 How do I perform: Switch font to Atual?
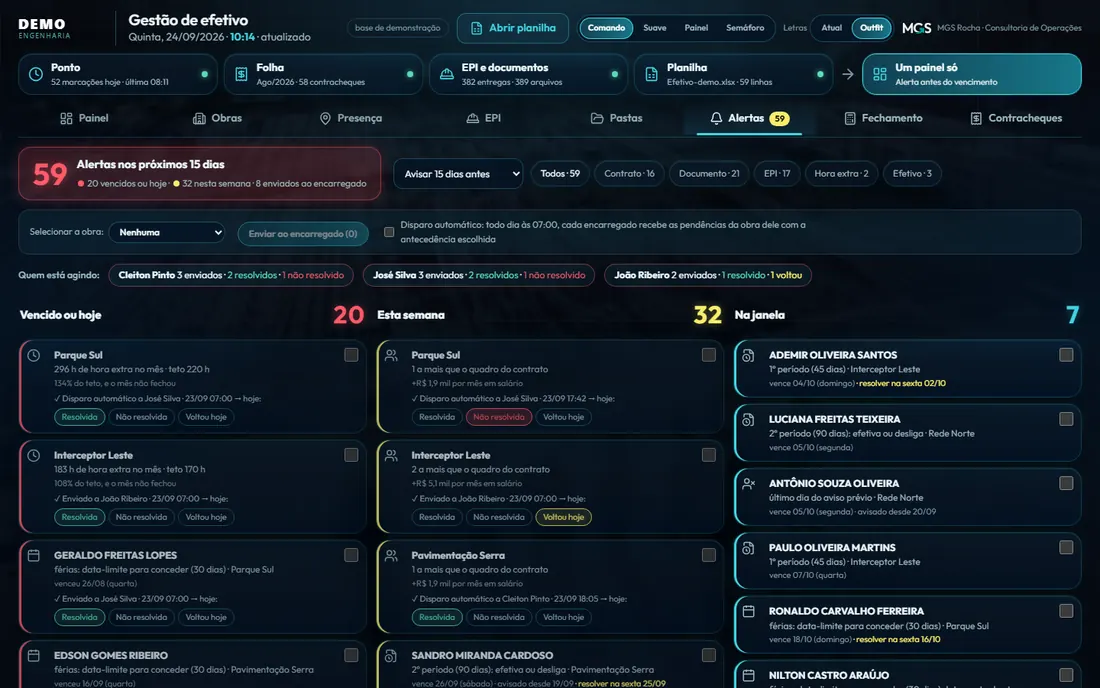(x=831, y=28)
